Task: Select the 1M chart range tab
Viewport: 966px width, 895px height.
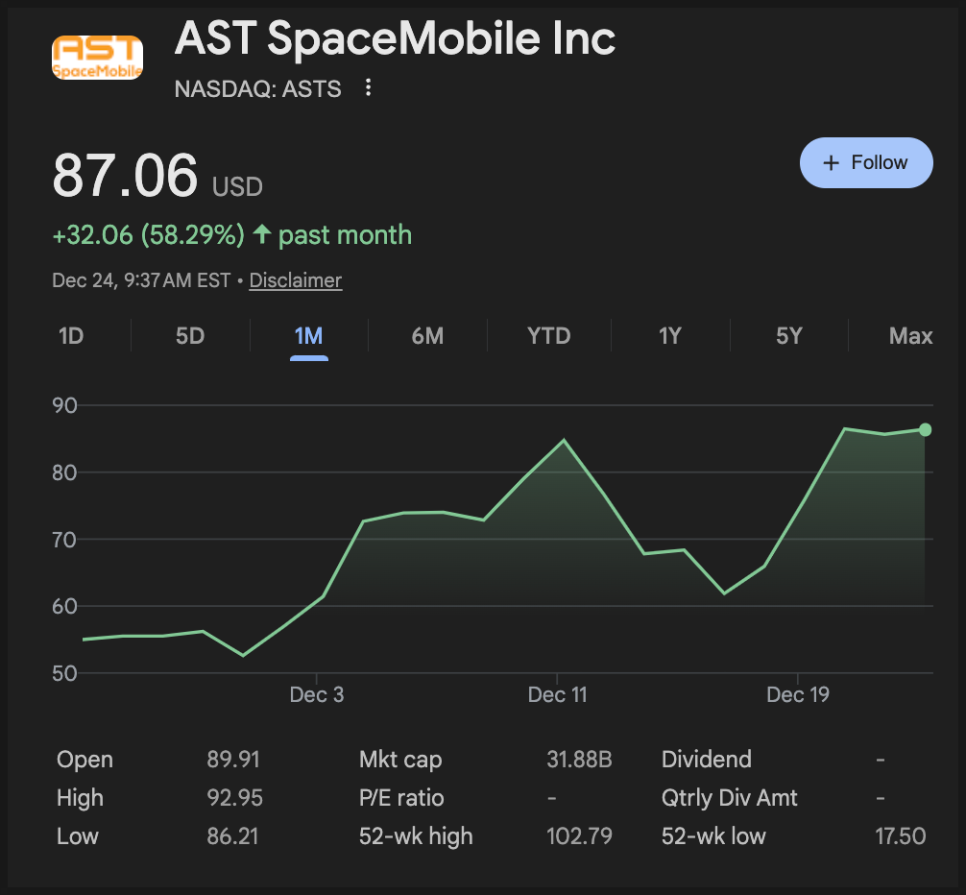Action: click(309, 336)
